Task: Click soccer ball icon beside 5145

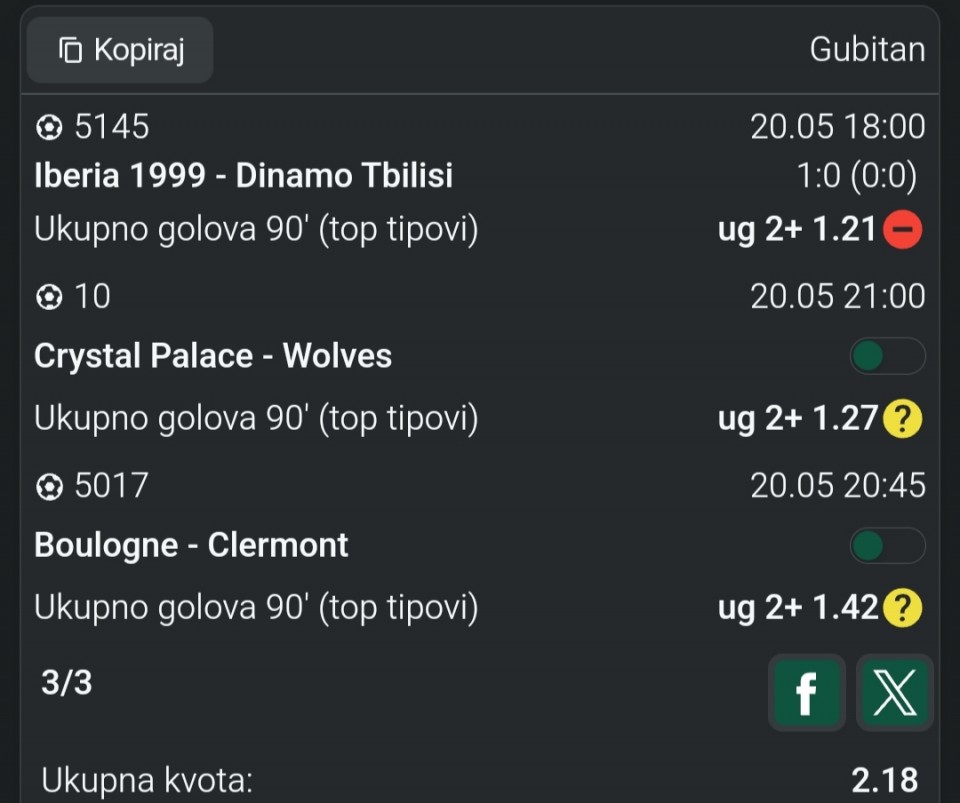Action: (49, 128)
